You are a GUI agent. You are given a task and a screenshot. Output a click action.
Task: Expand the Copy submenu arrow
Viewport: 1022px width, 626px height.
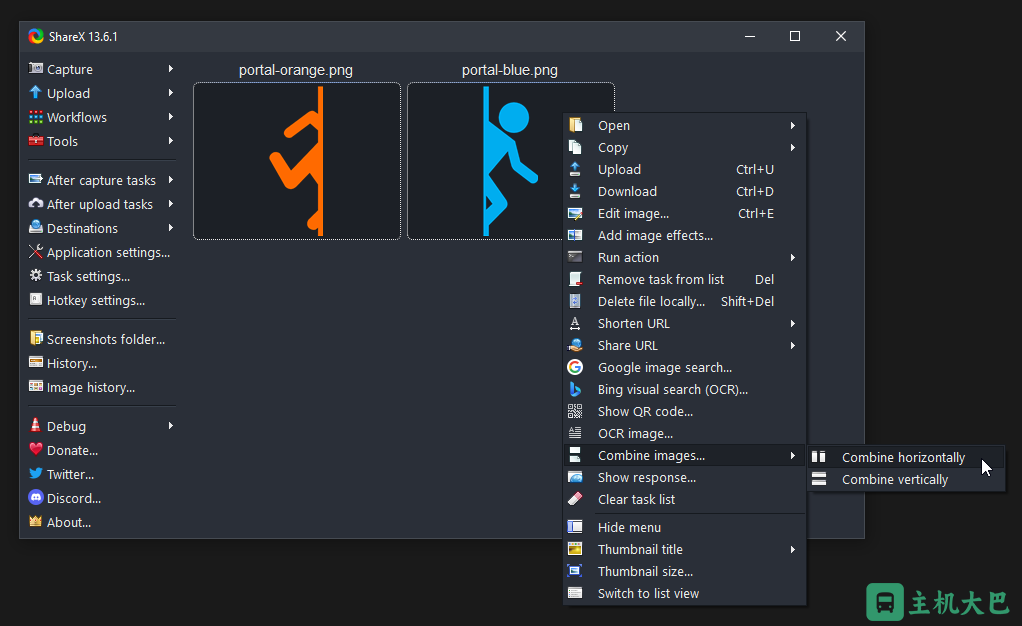point(793,147)
